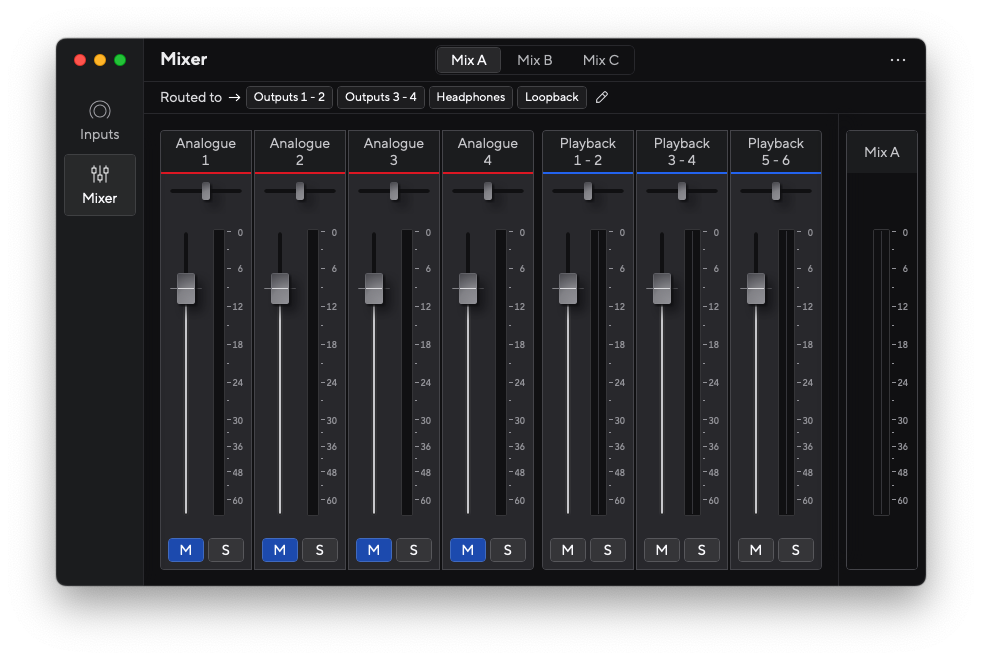Unmute the Analogue 1 channel
The image size is (982, 660).
[x=185, y=550]
